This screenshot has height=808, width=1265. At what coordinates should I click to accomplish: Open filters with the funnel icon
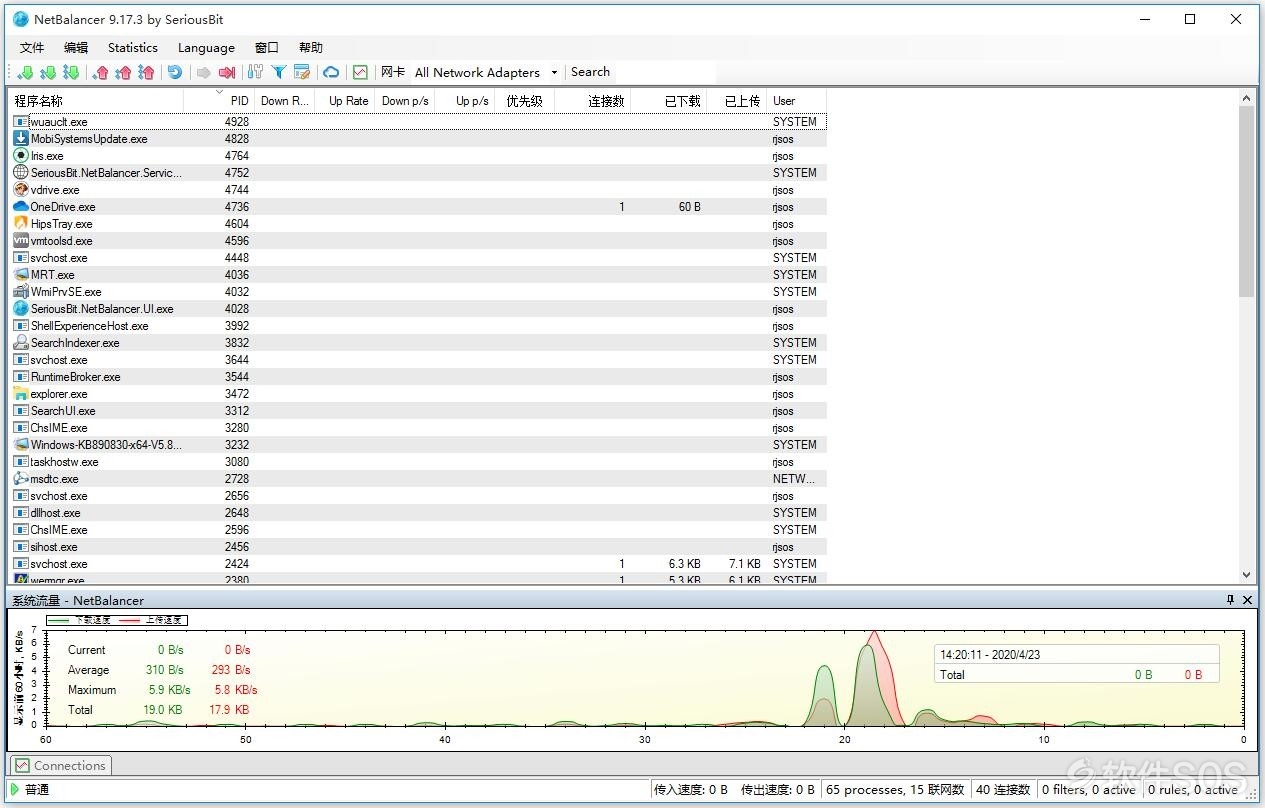click(x=279, y=72)
